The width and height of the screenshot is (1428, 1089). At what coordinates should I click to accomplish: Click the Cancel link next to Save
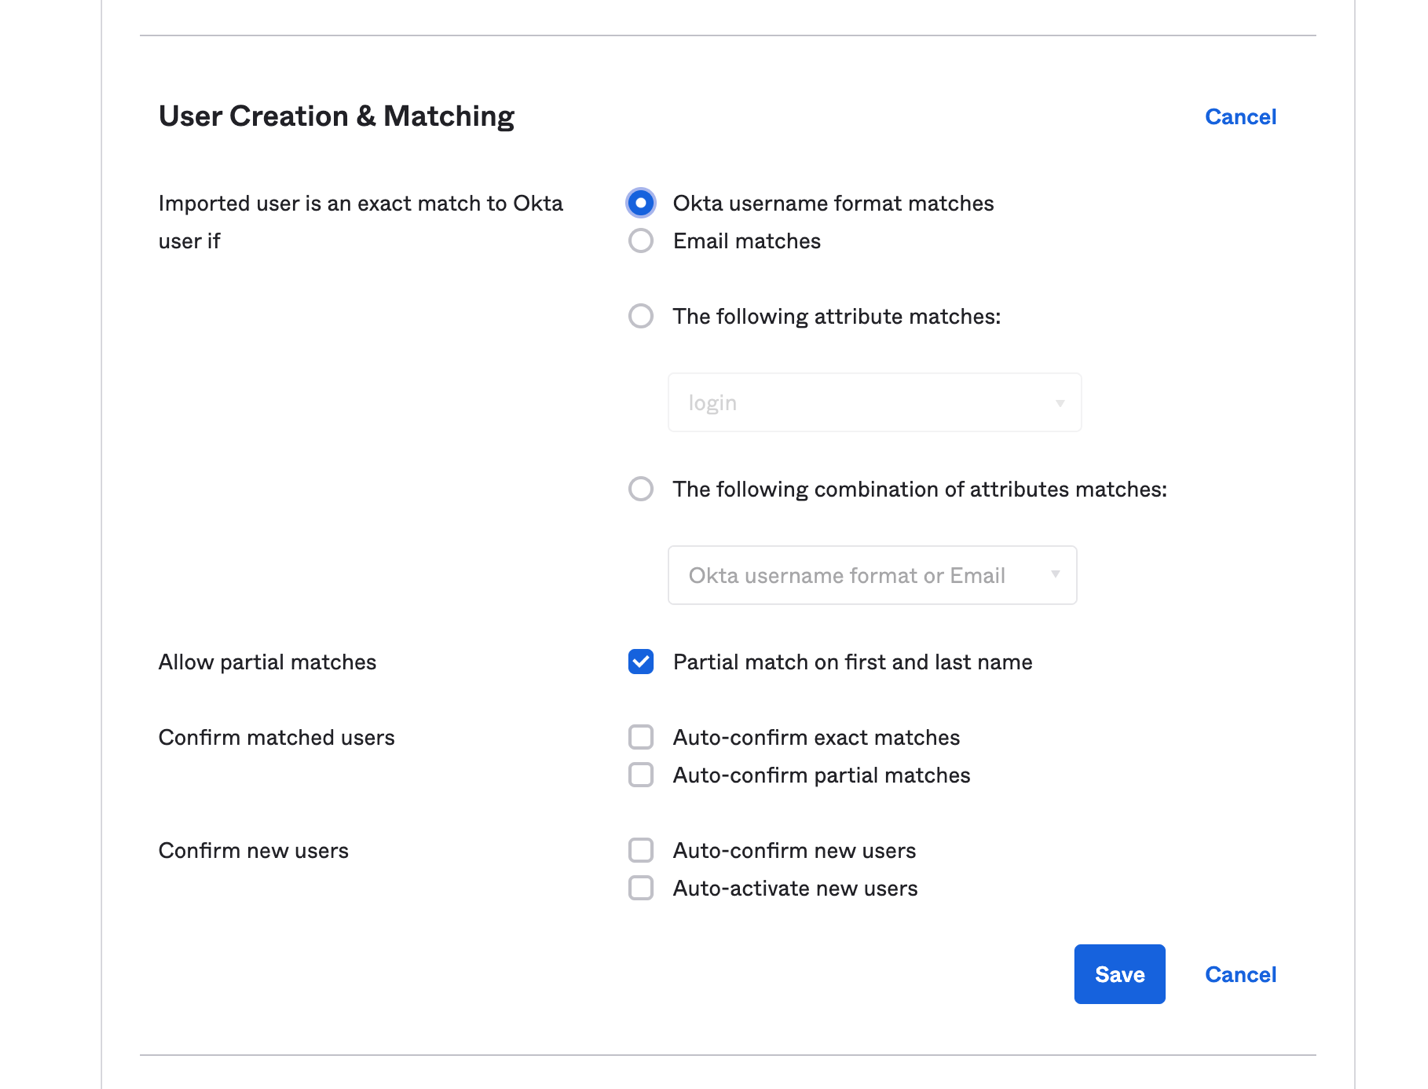pos(1240,974)
